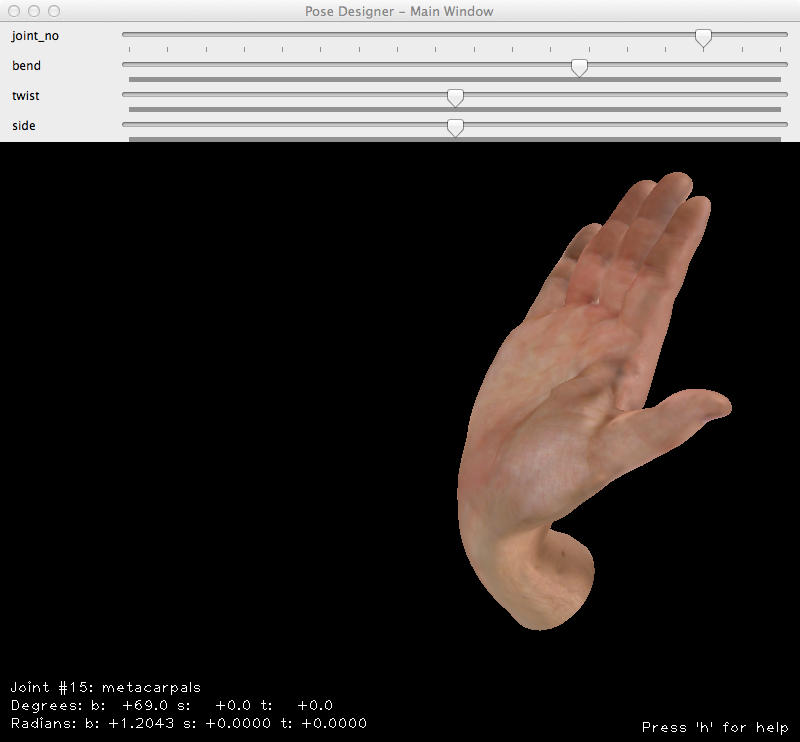Screen dimensions: 800x742
Task: Click the Radians readout line
Action: pos(189,723)
